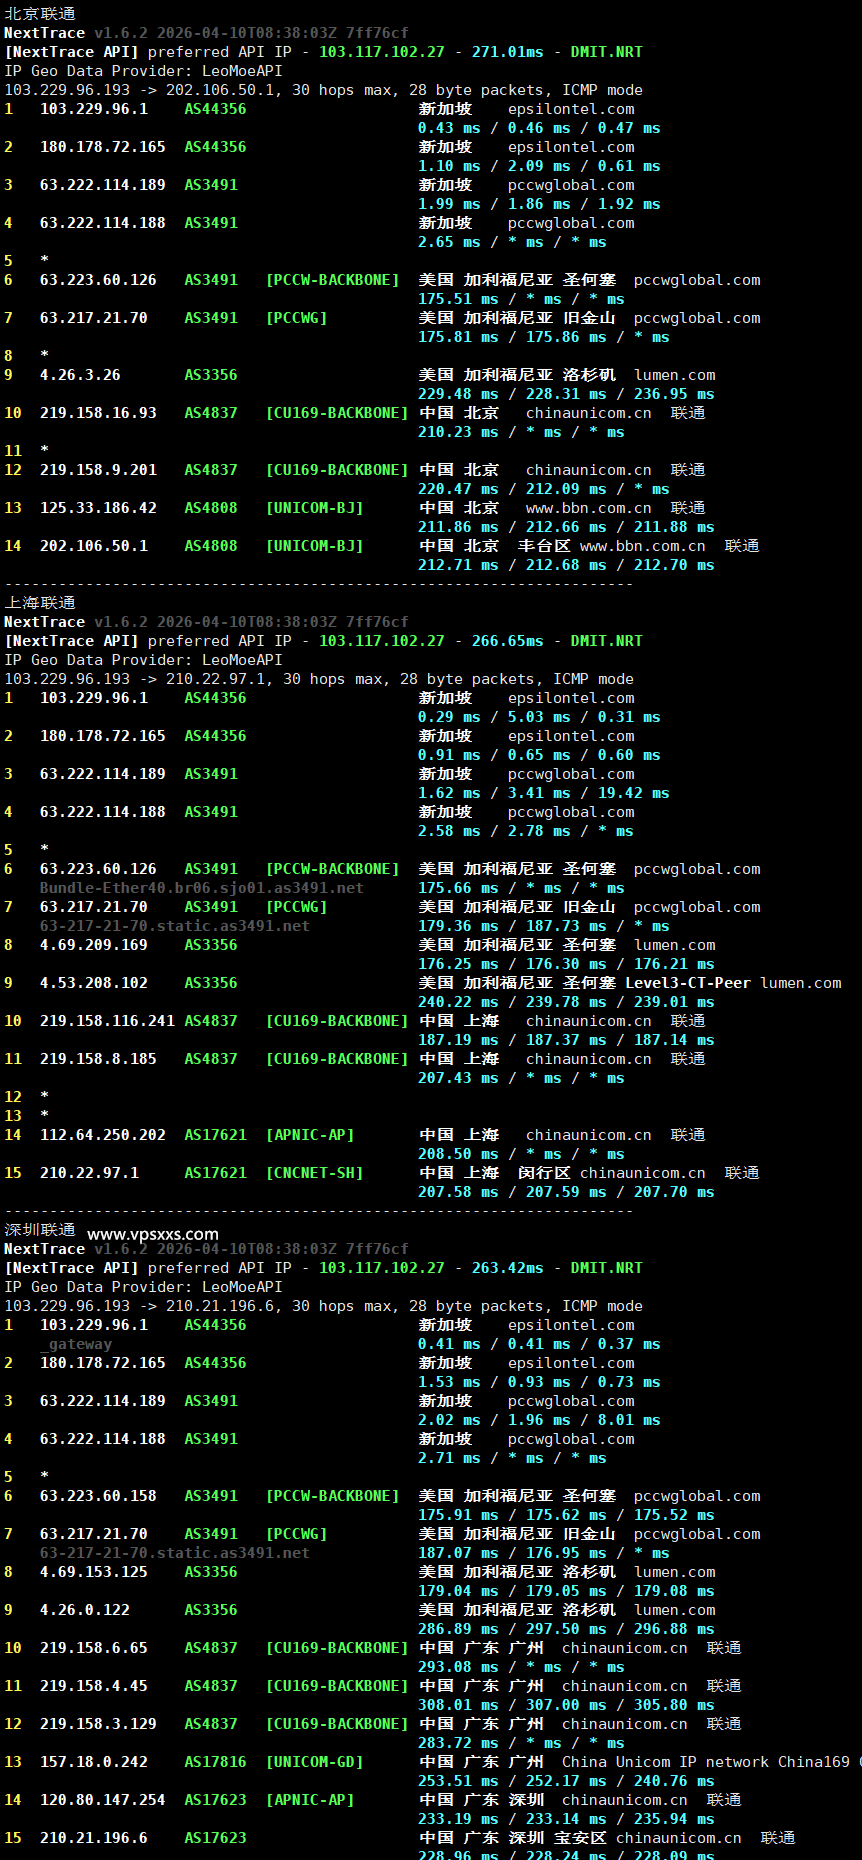862x1860 pixels.
Task: Select the IP 219.158.116.241
Action: coord(107,1021)
